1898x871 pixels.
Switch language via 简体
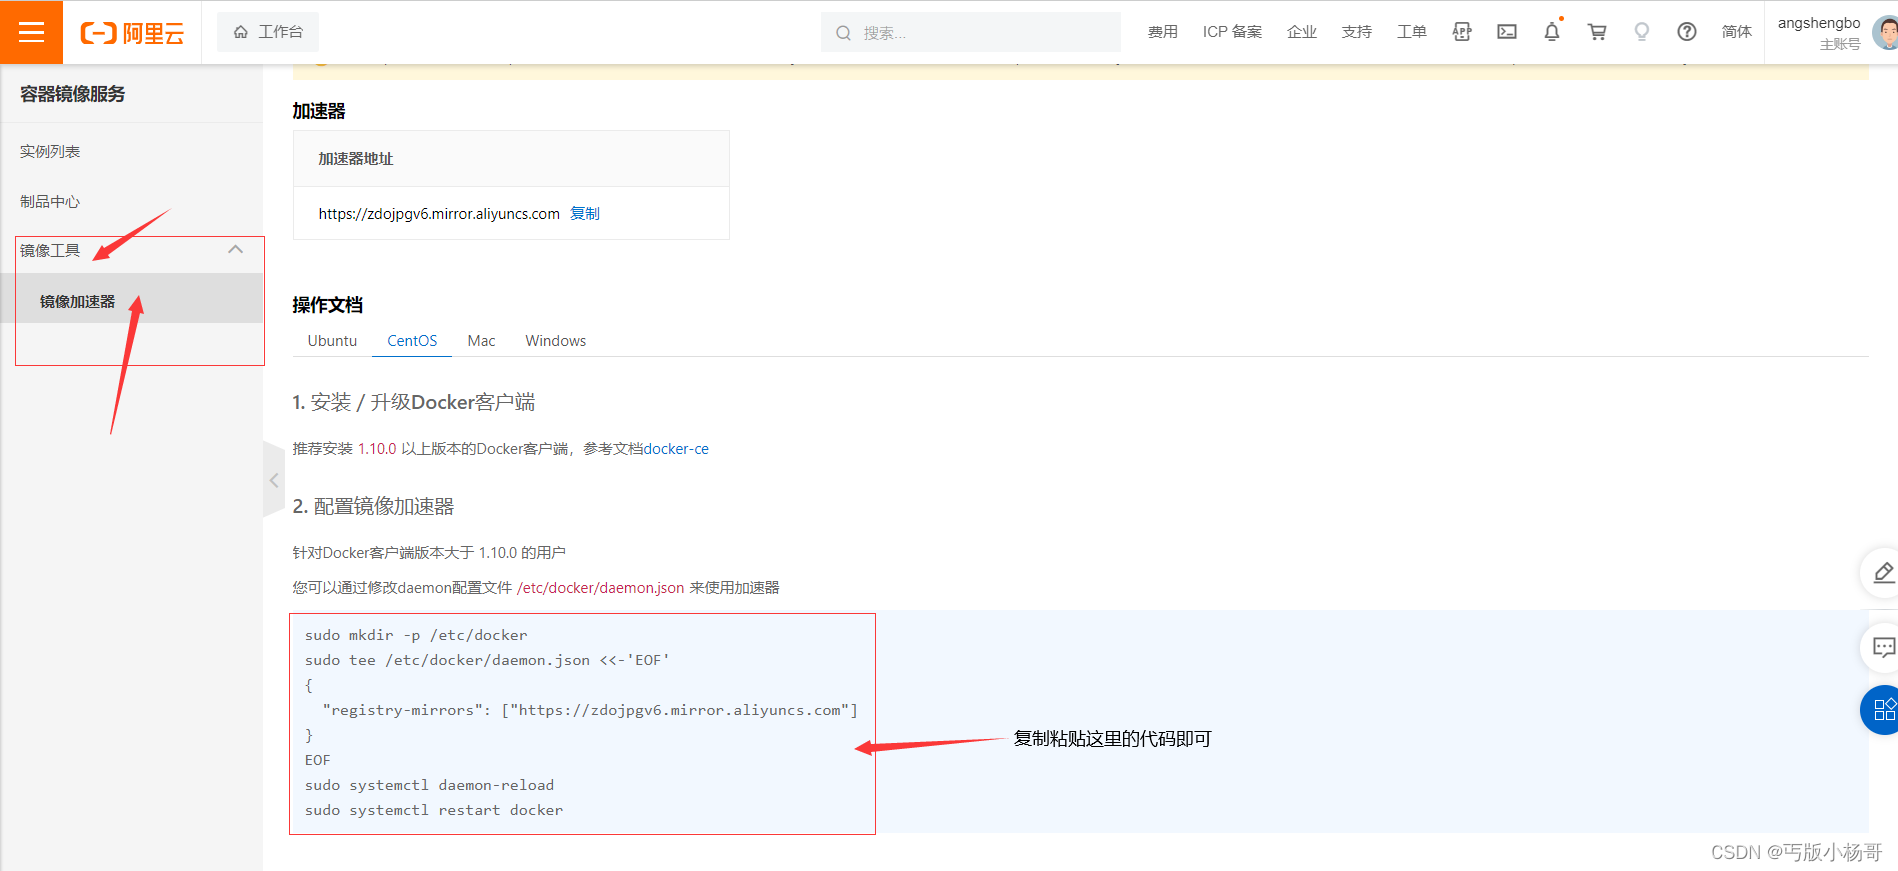[1737, 32]
